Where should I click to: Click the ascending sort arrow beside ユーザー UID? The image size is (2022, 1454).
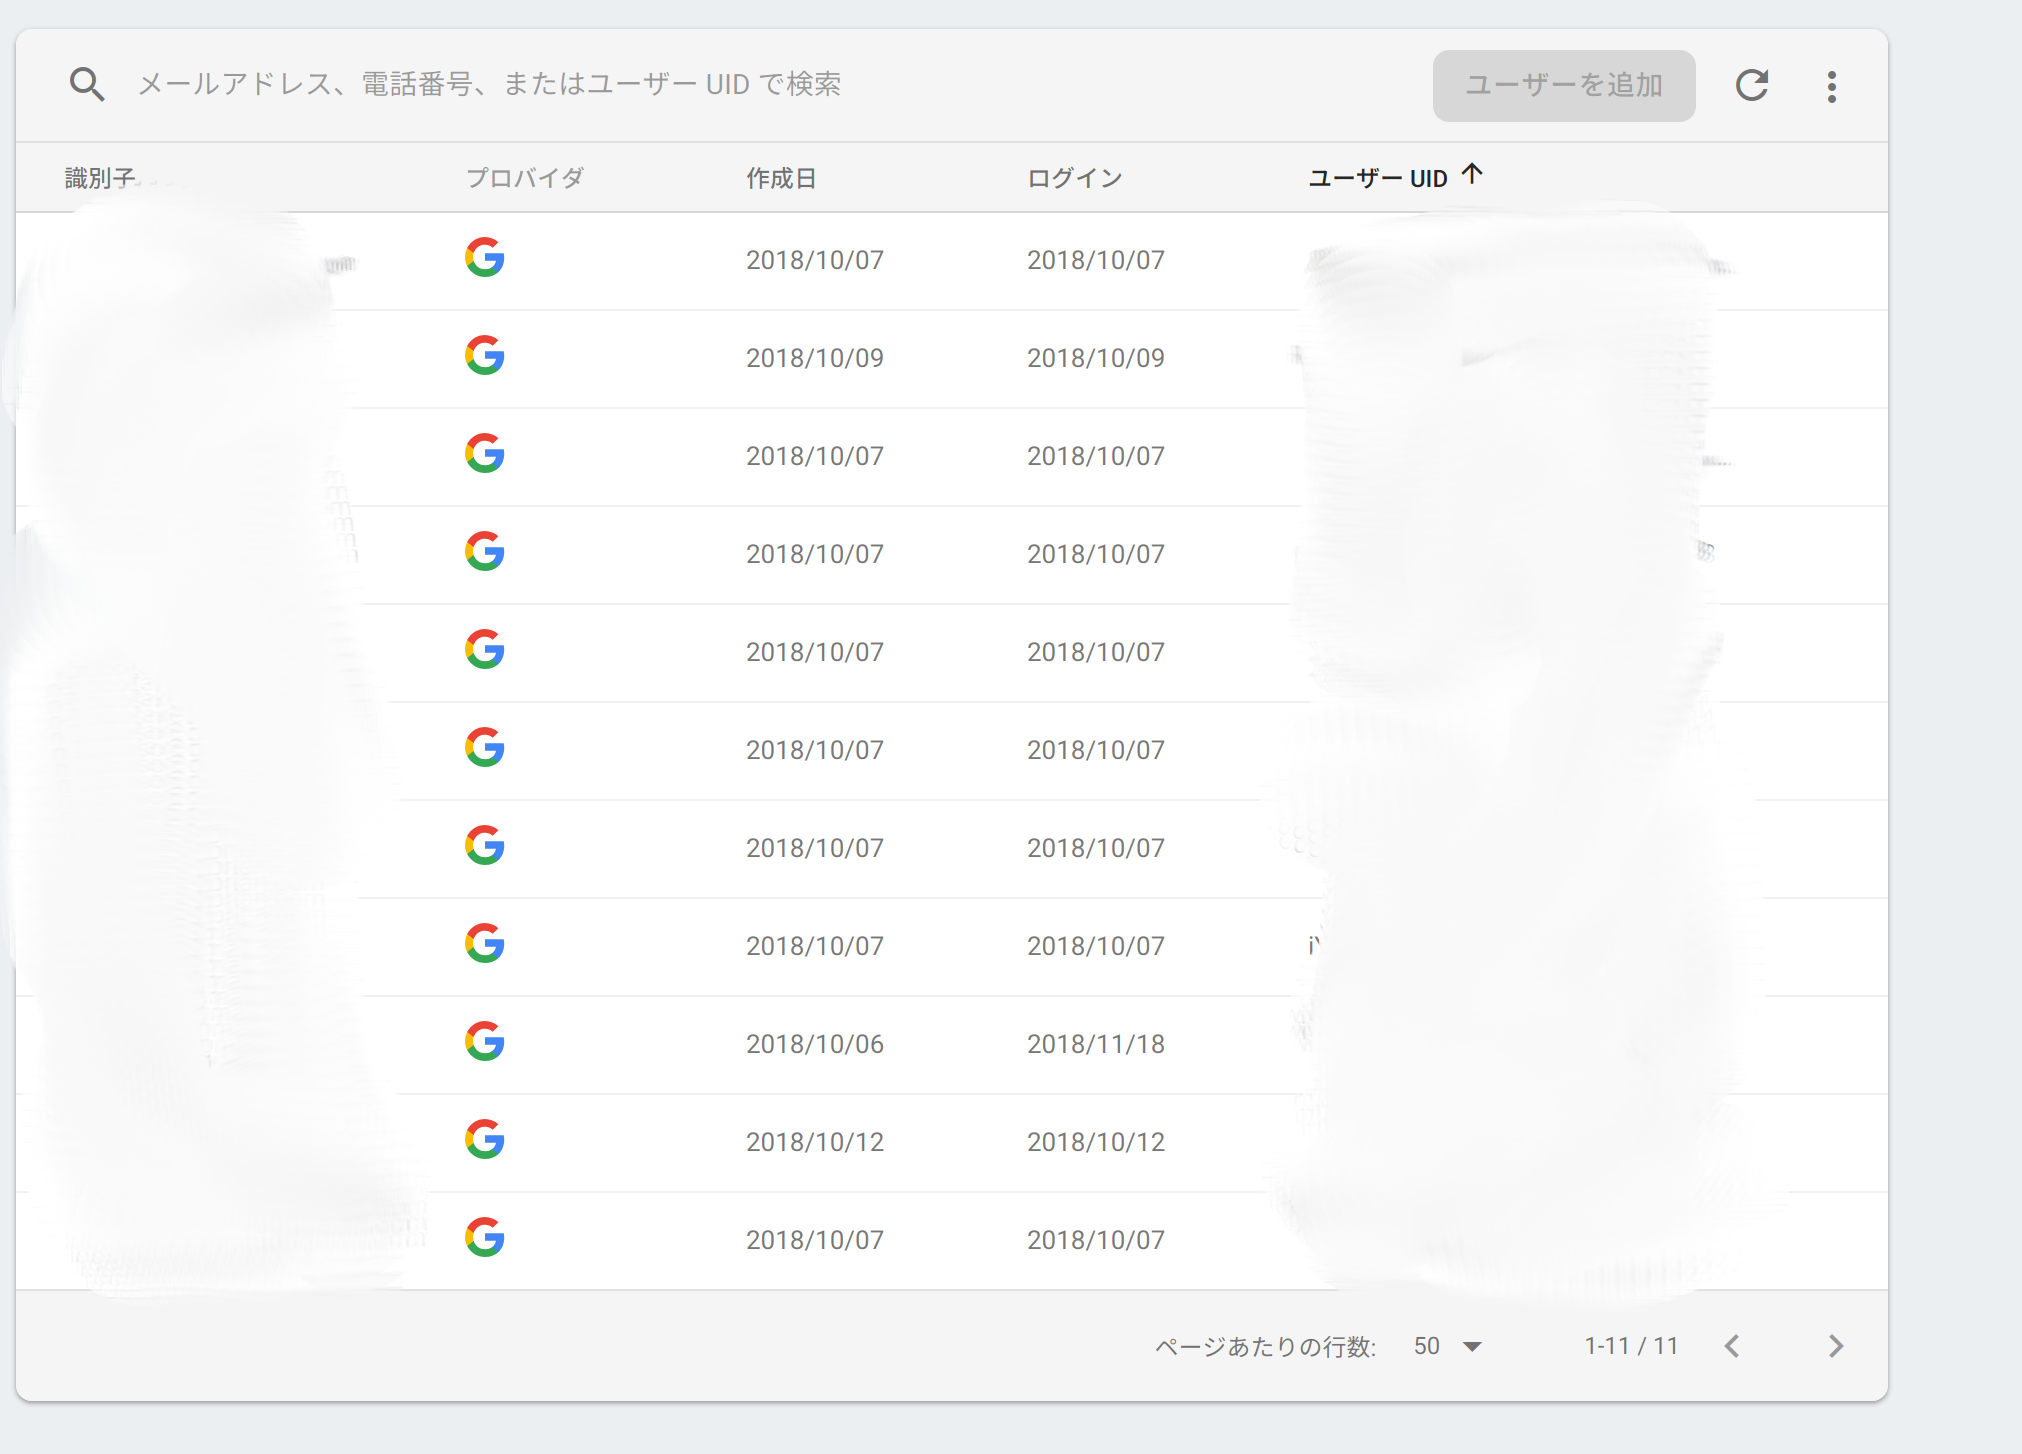pyautogui.click(x=1472, y=174)
